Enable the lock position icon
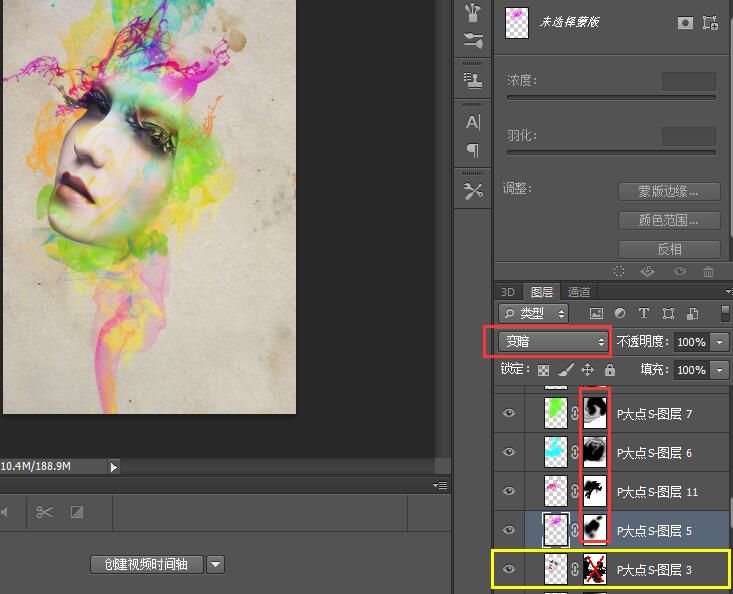733x594 pixels. (x=587, y=370)
